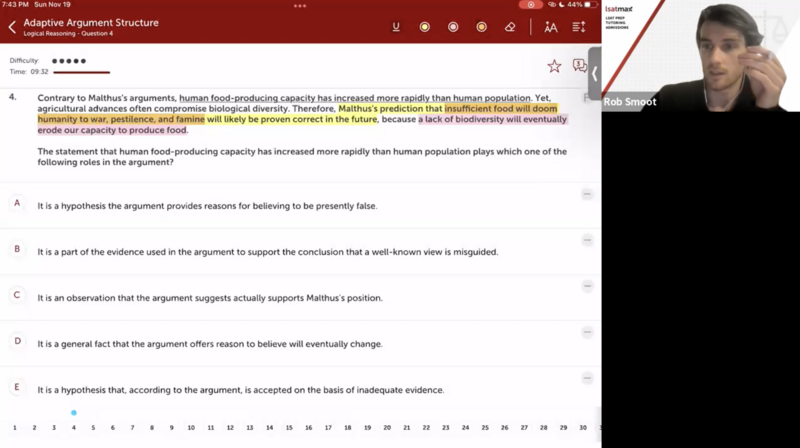Open the text size settings

551,27
